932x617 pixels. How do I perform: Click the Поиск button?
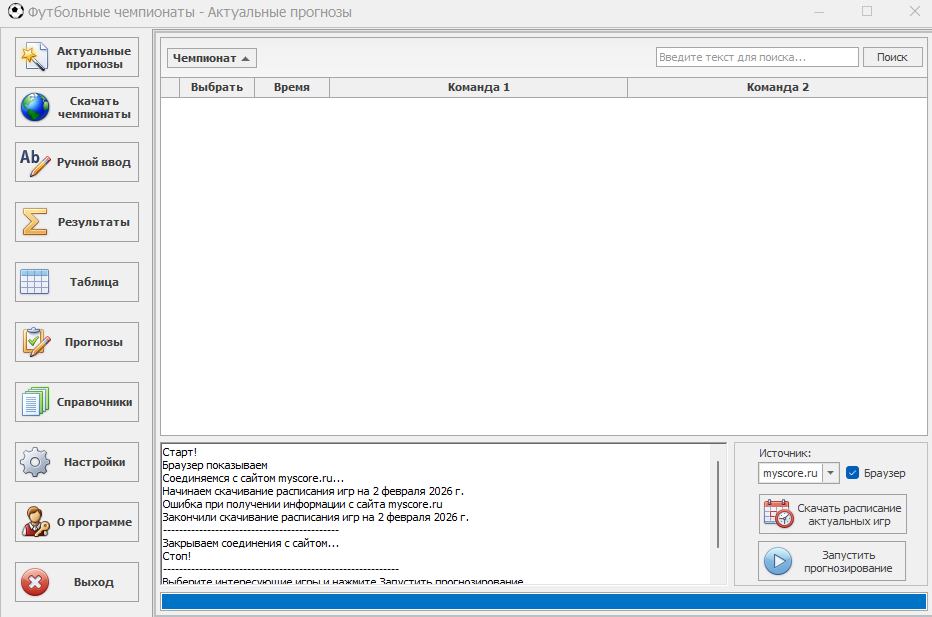click(x=892, y=57)
